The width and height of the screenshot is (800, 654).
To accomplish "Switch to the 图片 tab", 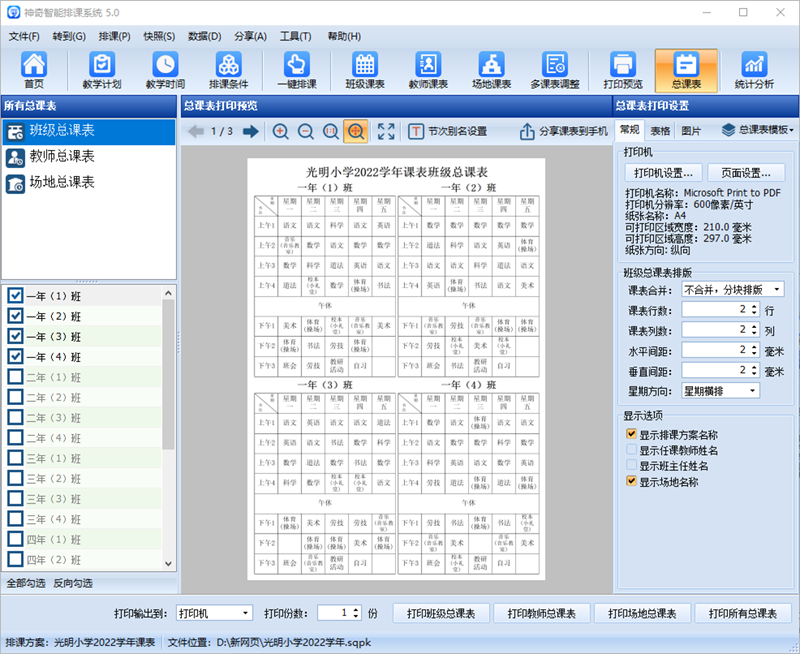I will click(691, 131).
